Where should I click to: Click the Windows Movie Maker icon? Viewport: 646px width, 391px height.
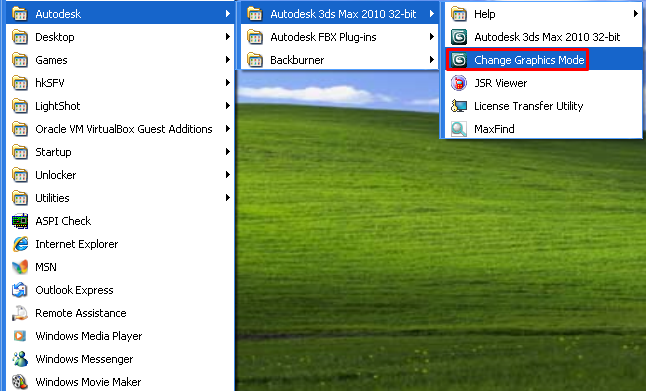pyautogui.click(x=20, y=382)
